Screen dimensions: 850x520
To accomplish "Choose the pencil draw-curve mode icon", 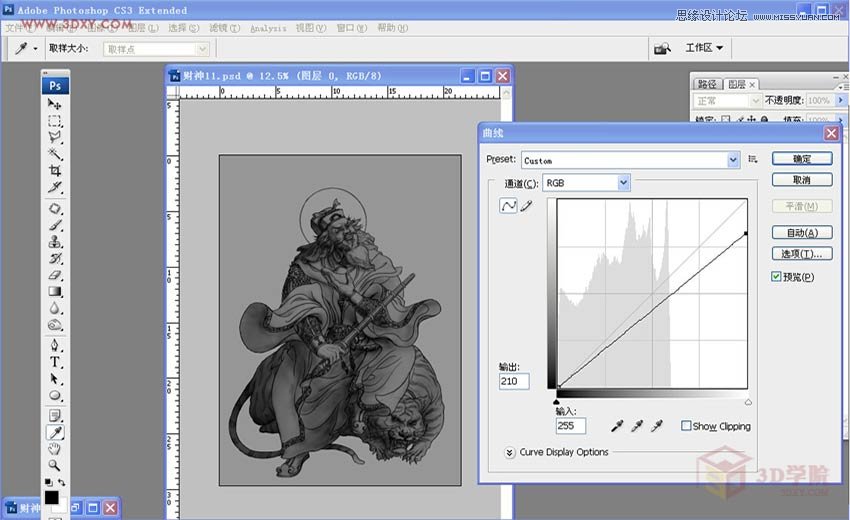I will tap(526, 206).
